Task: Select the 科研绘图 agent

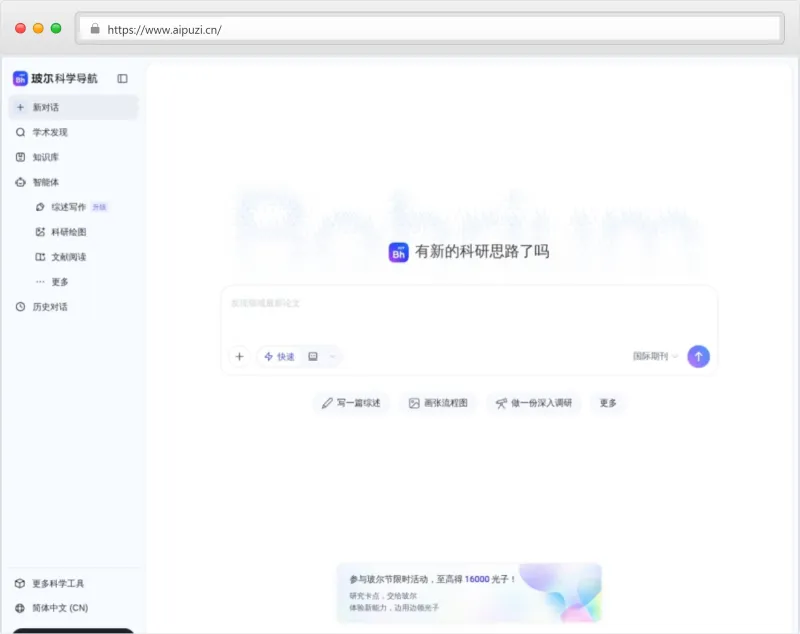Action: point(61,232)
